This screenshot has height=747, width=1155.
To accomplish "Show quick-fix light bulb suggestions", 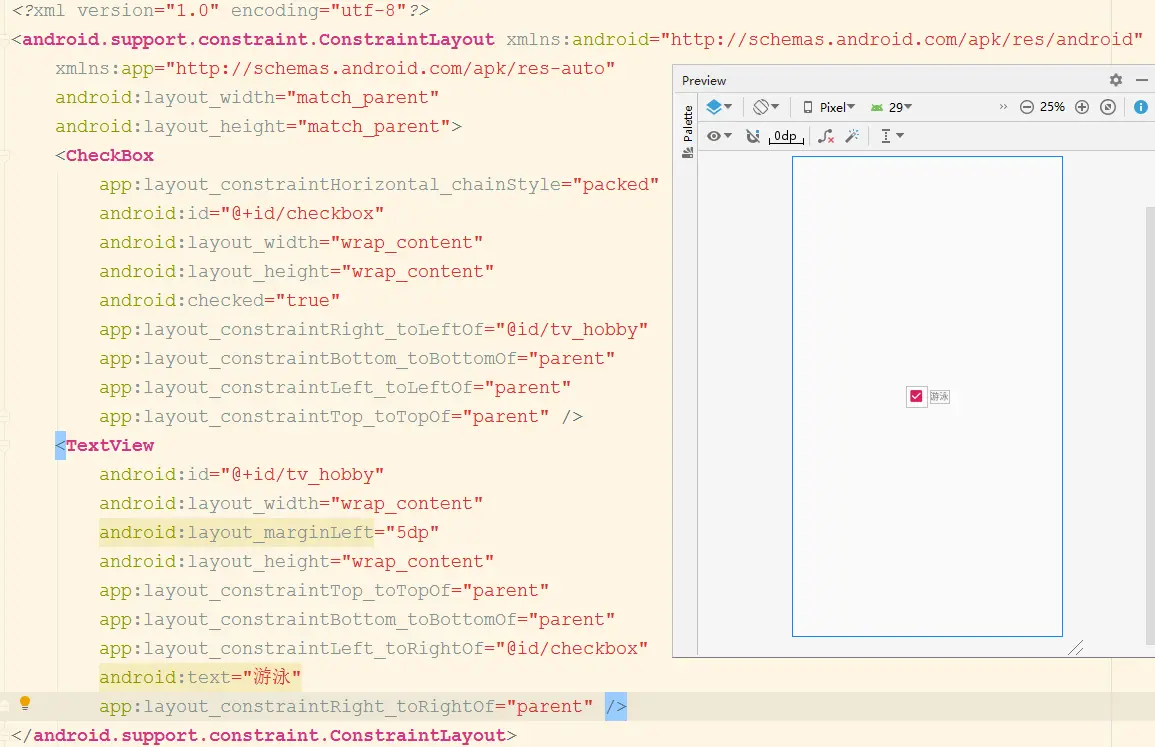I will (x=25, y=703).
